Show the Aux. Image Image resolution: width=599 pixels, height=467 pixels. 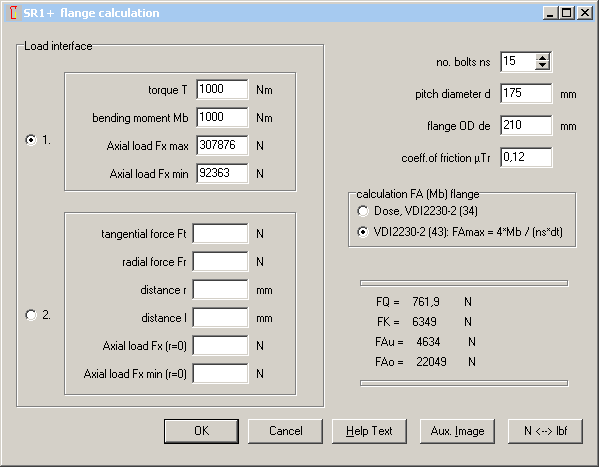pyautogui.click(x=457, y=431)
